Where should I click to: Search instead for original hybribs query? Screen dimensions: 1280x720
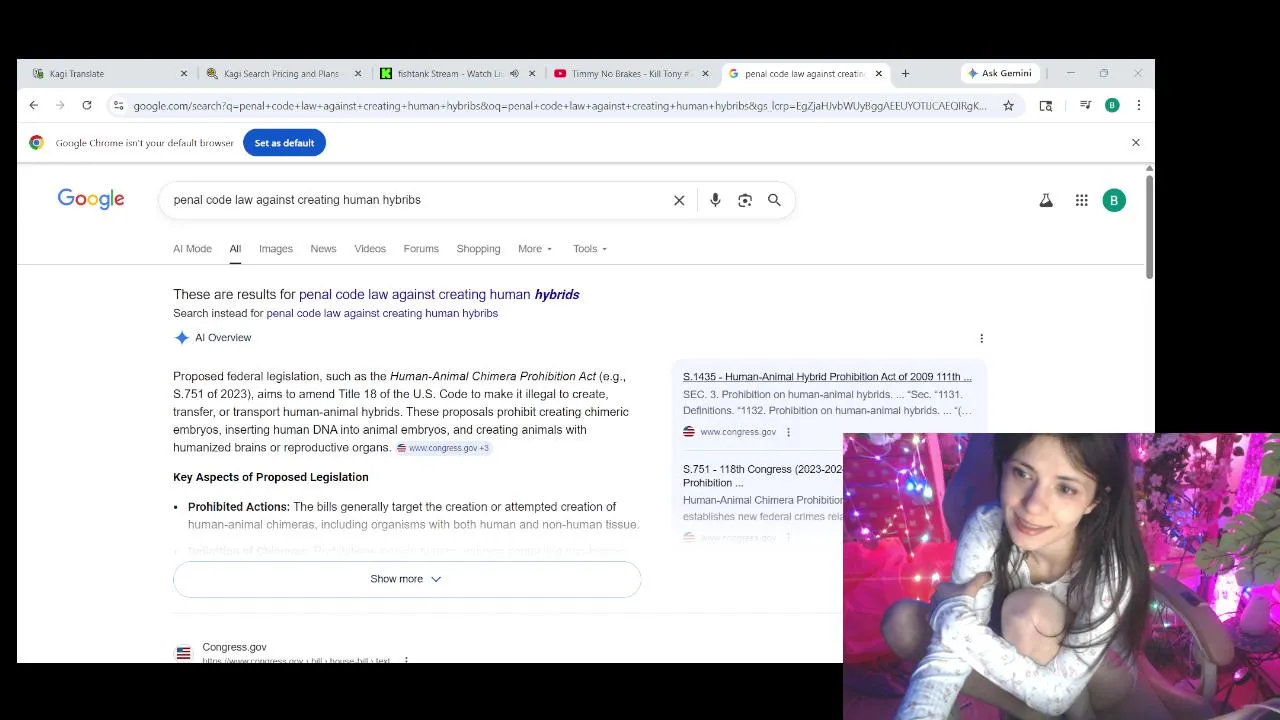(x=382, y=313)
